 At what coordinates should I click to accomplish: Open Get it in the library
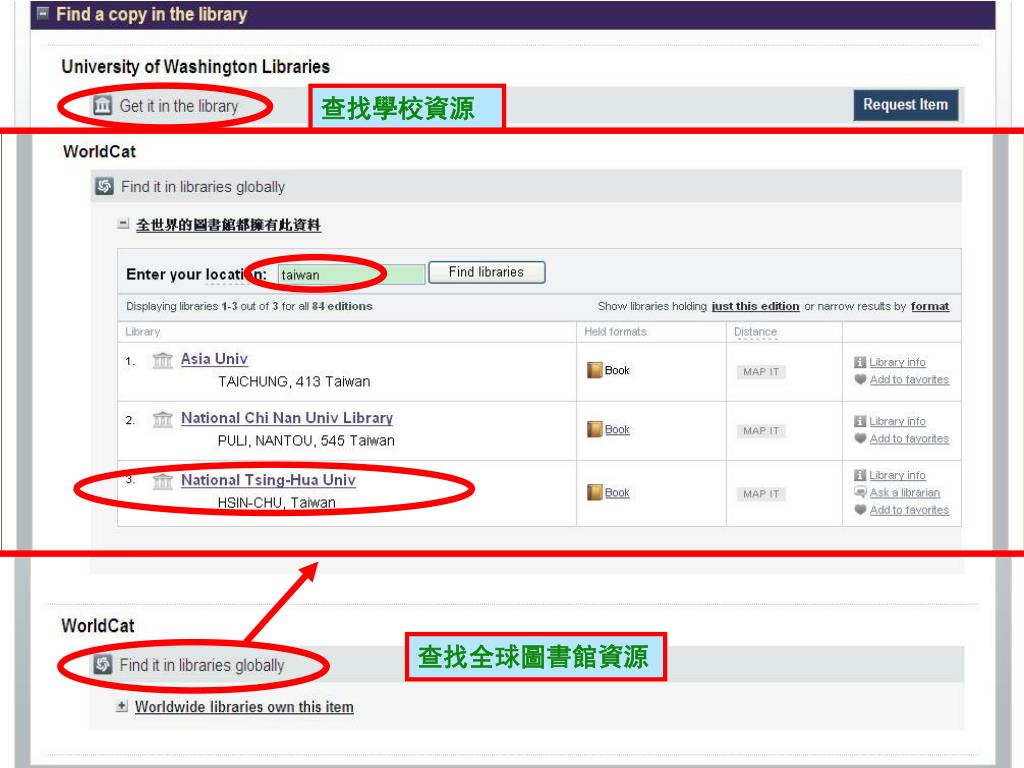tap(179, 106)
